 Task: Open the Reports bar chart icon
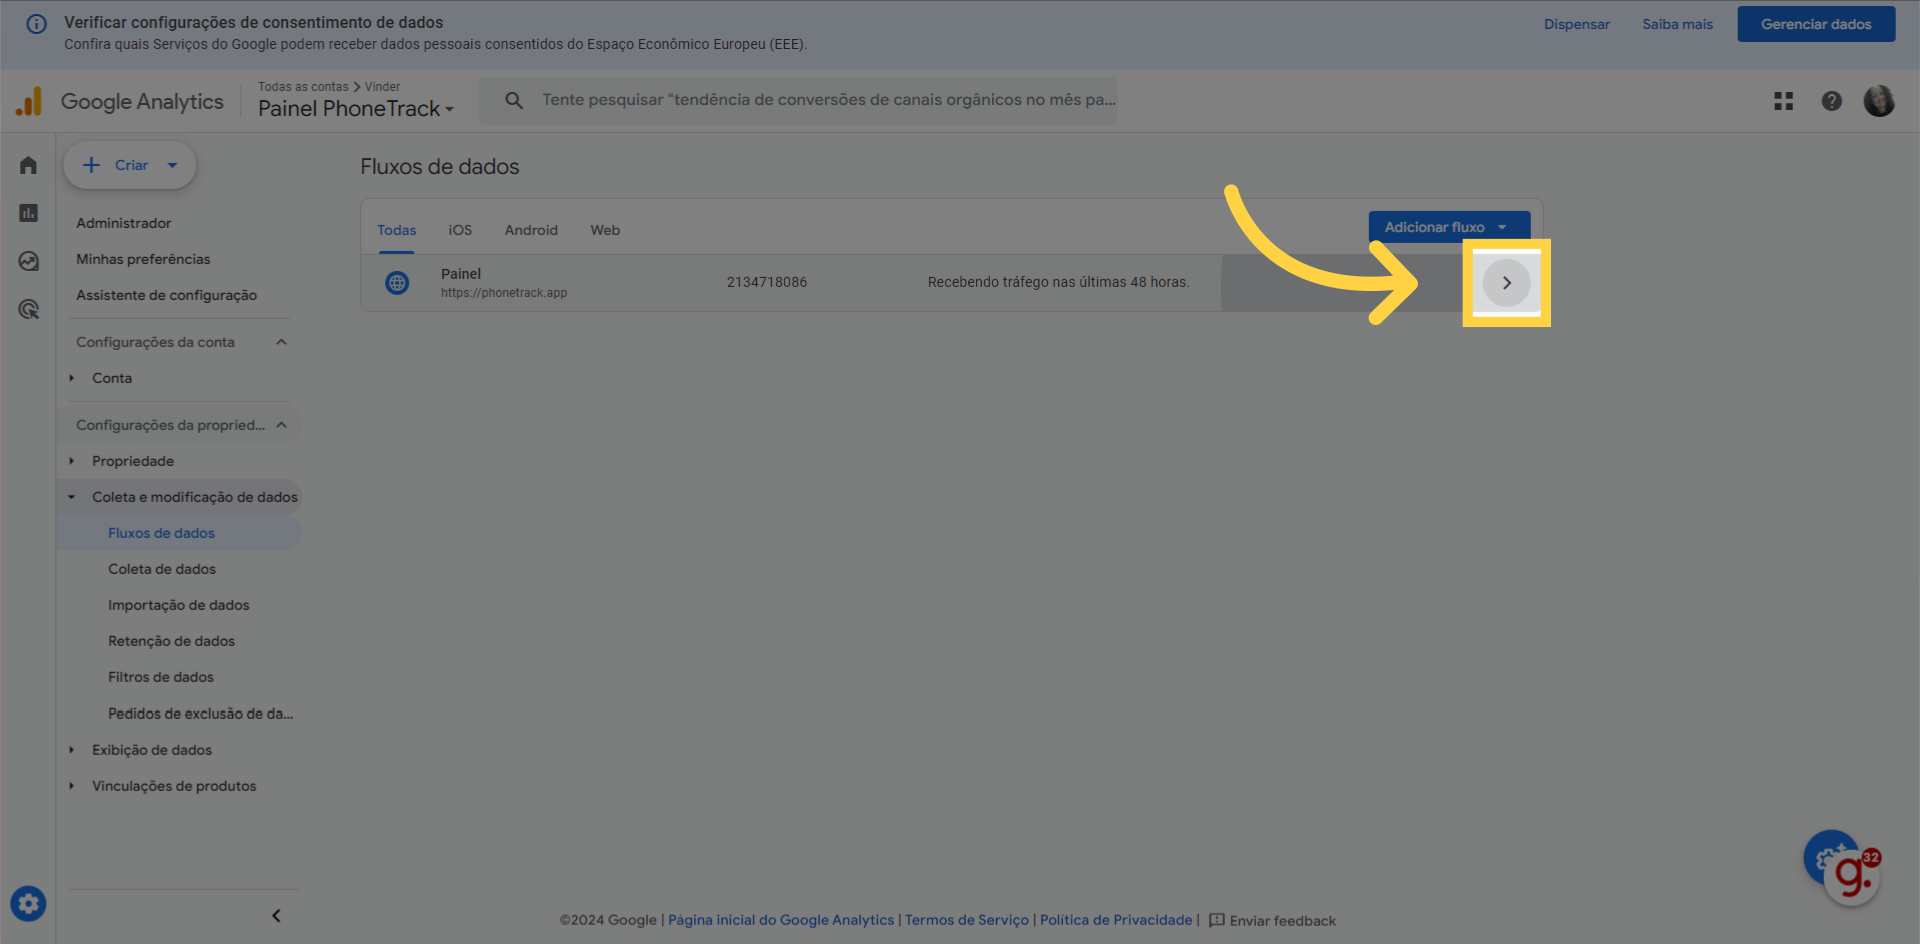pyautogui.click(x=28, y=213)
